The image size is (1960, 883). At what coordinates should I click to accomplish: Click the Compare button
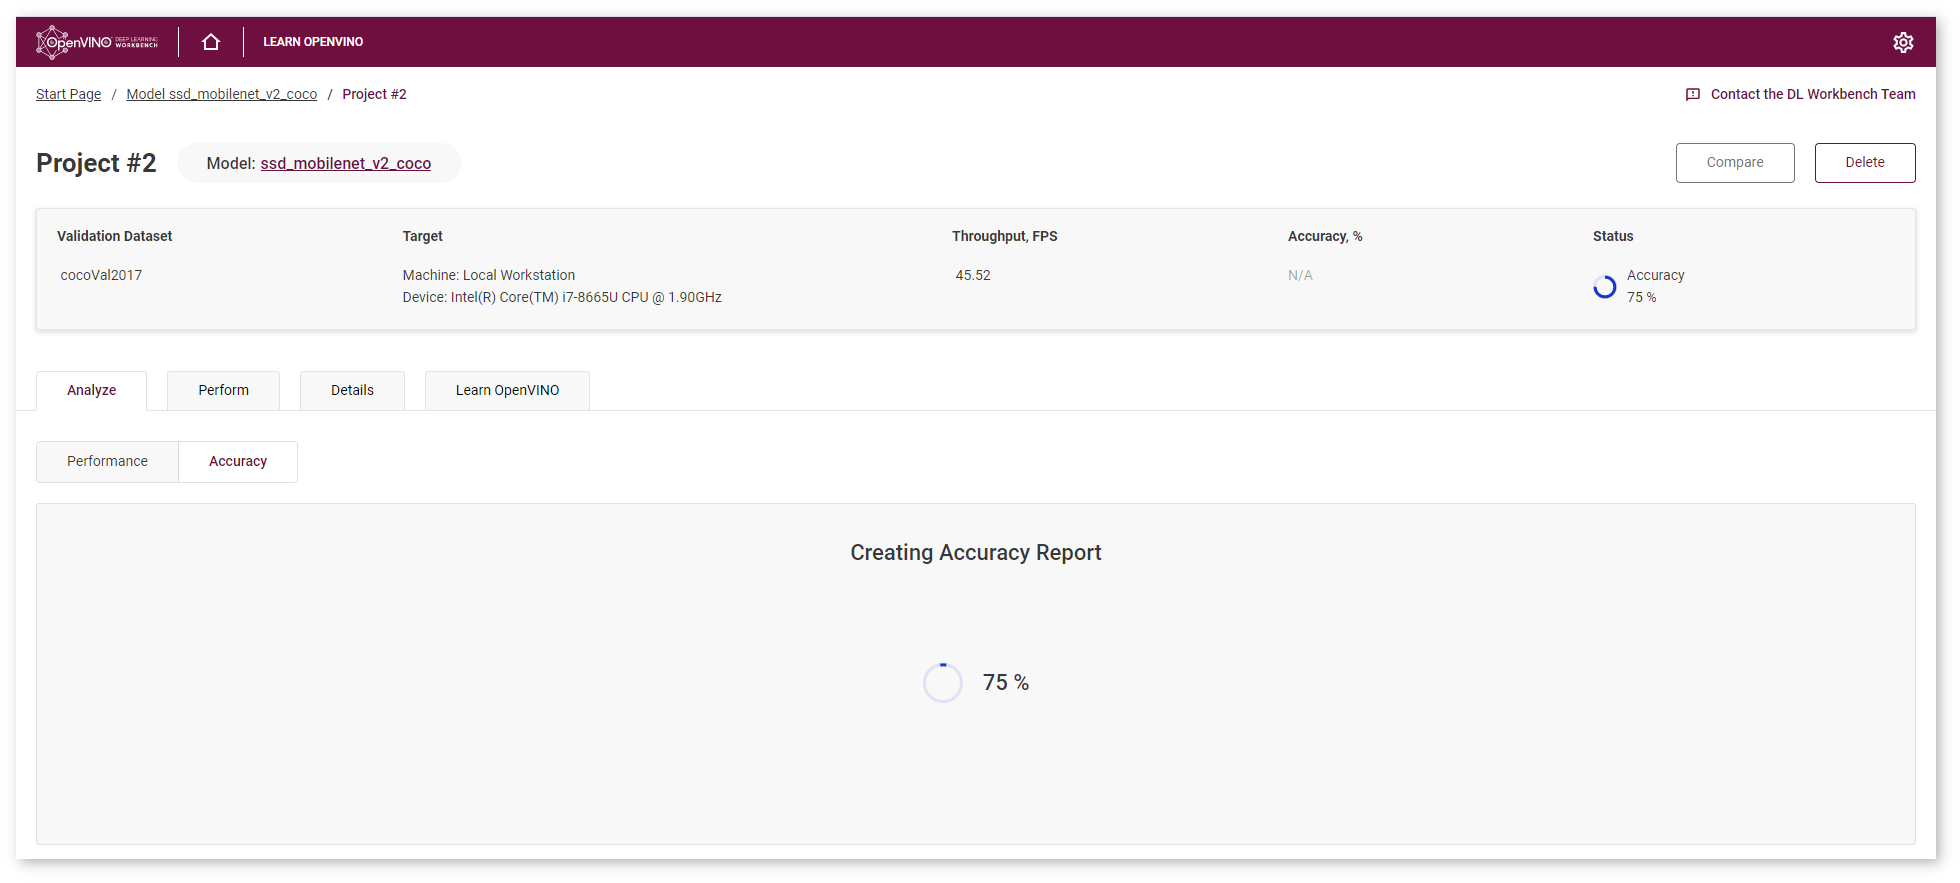(1735, 163)
